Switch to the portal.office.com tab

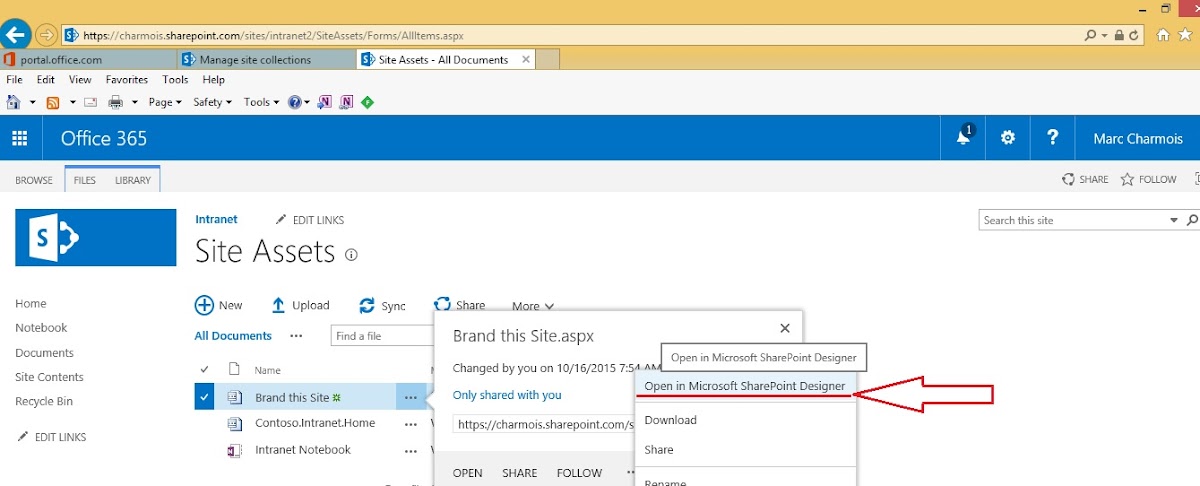click(88, 60)
